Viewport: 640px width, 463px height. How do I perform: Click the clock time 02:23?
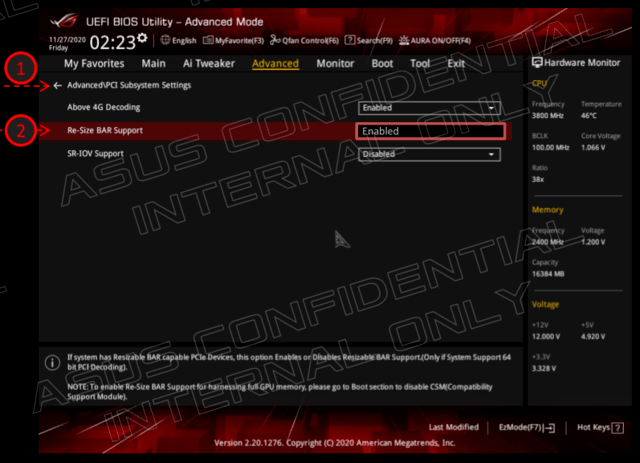pos(112,42)
